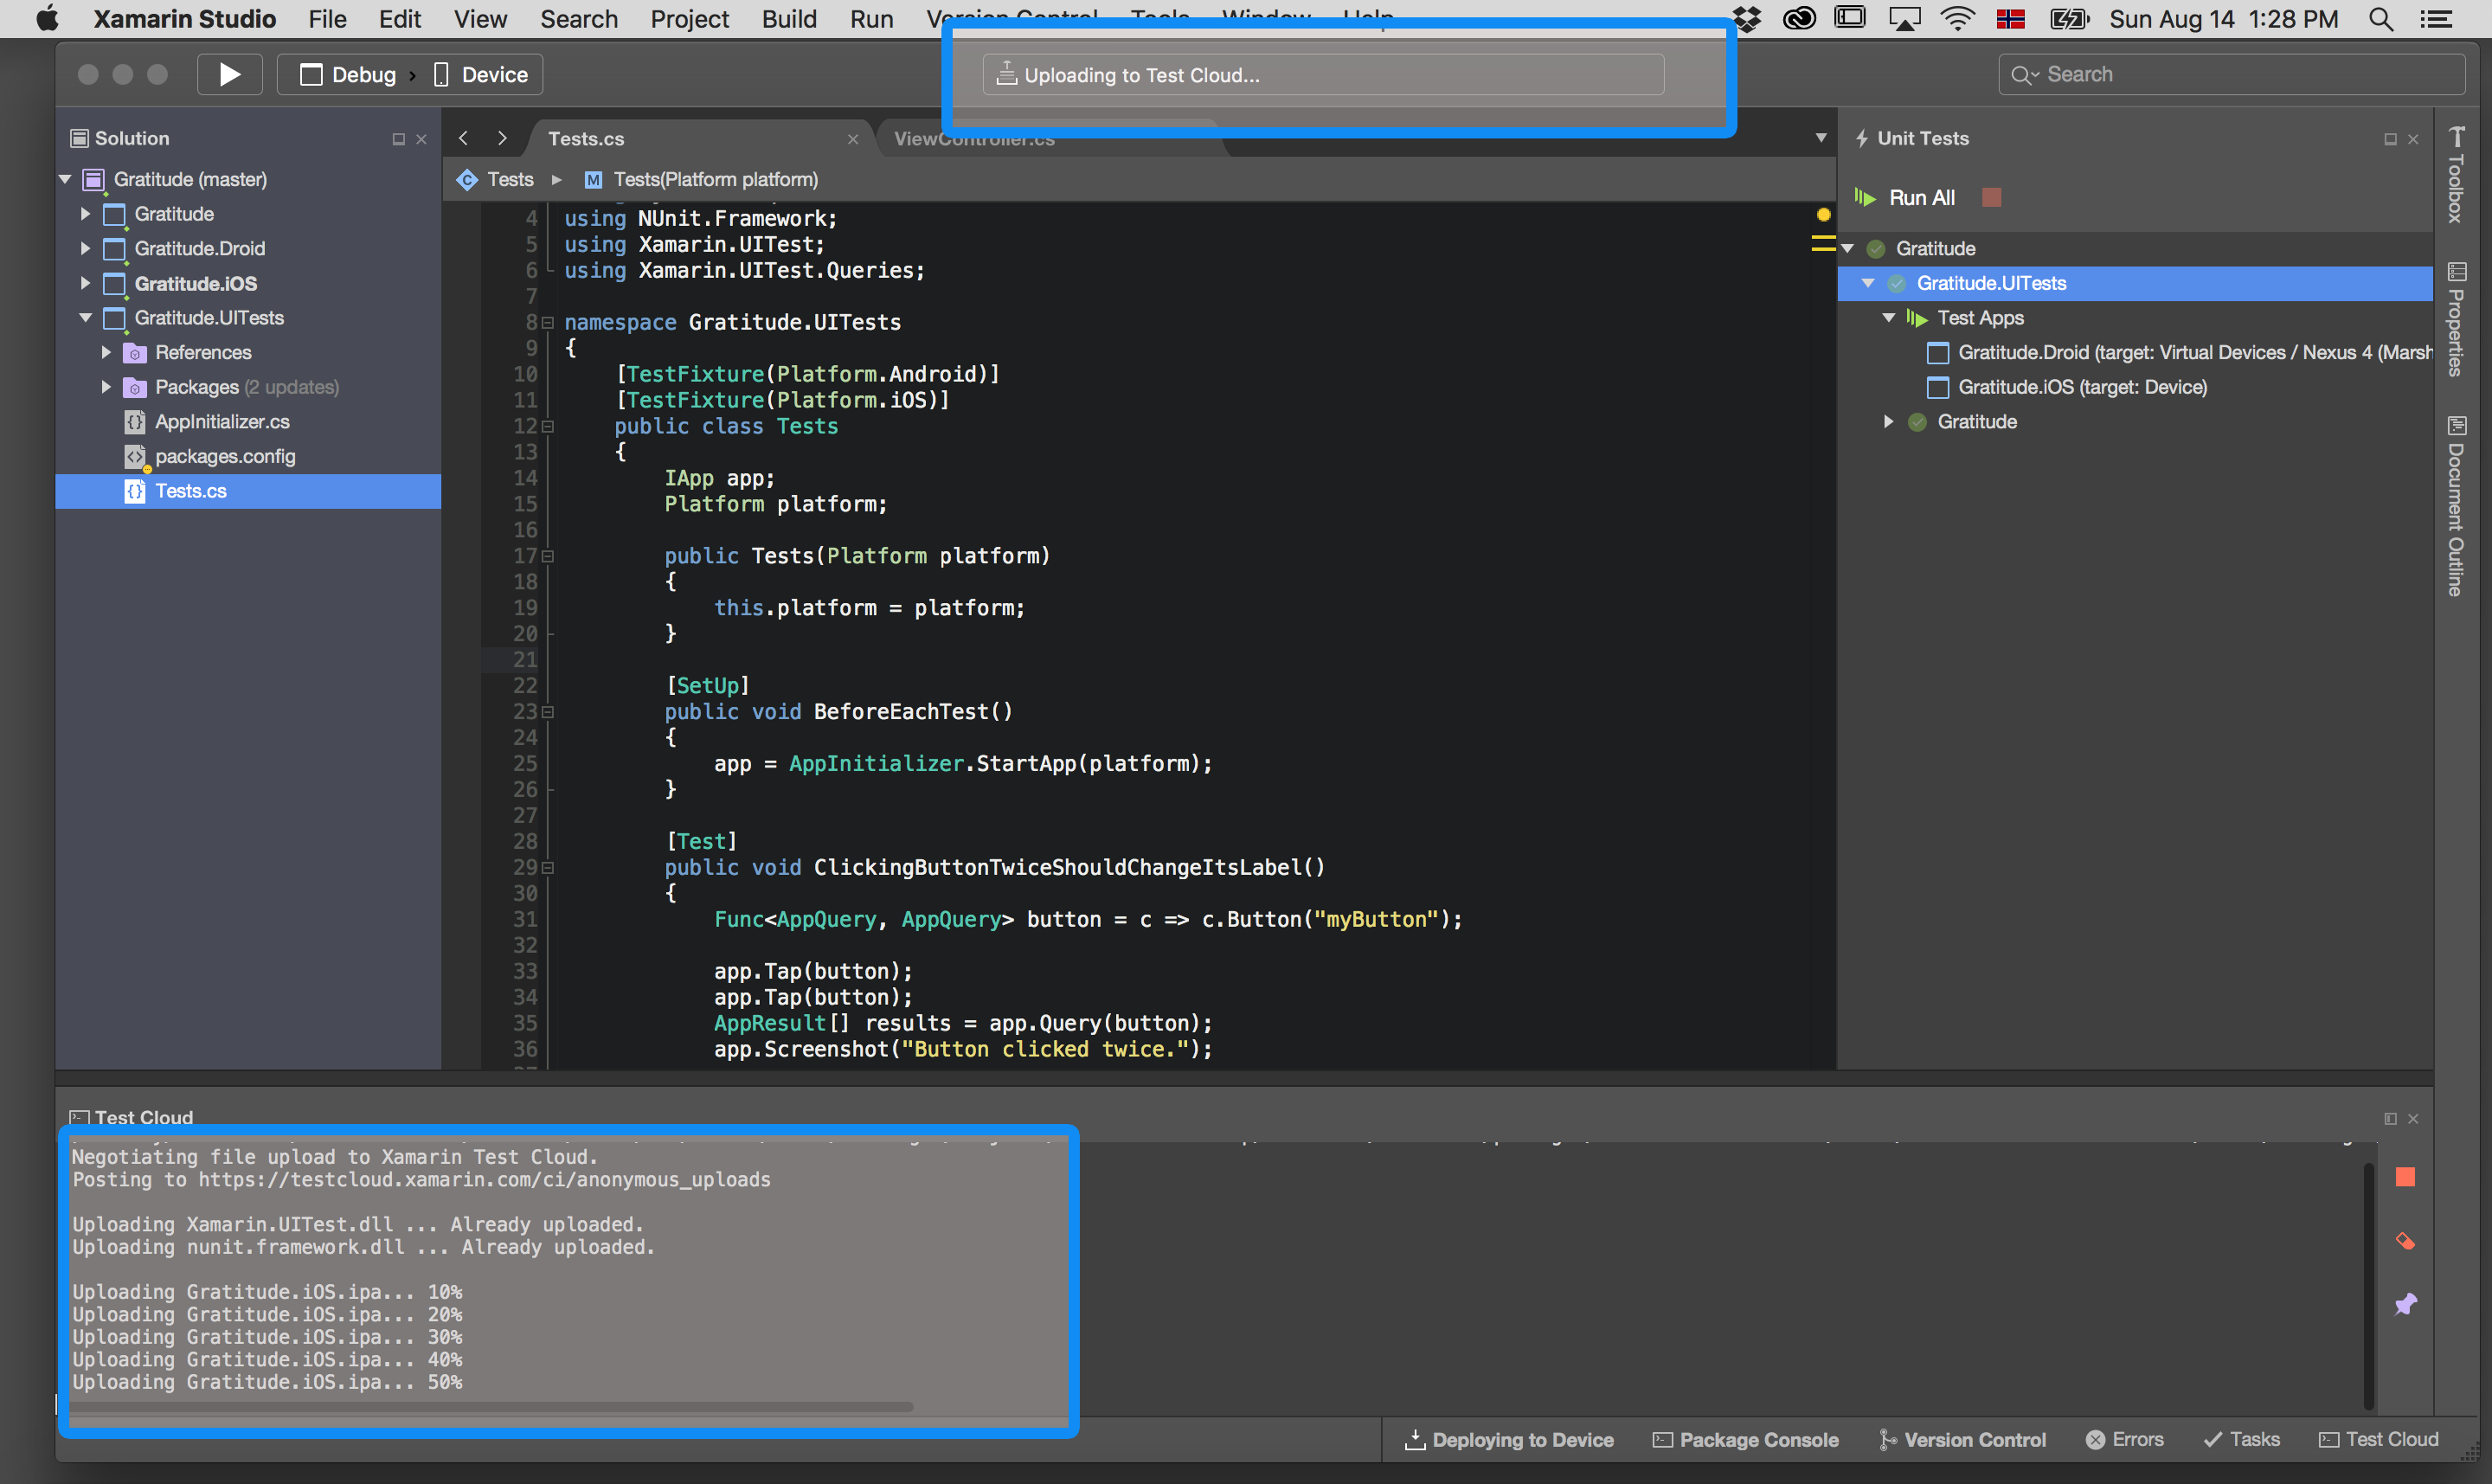Viewport: 2492px width, 1484px height.
Task: Open the Document Outline side pad
Action: pyautogui.click(x=2456, y=506)
